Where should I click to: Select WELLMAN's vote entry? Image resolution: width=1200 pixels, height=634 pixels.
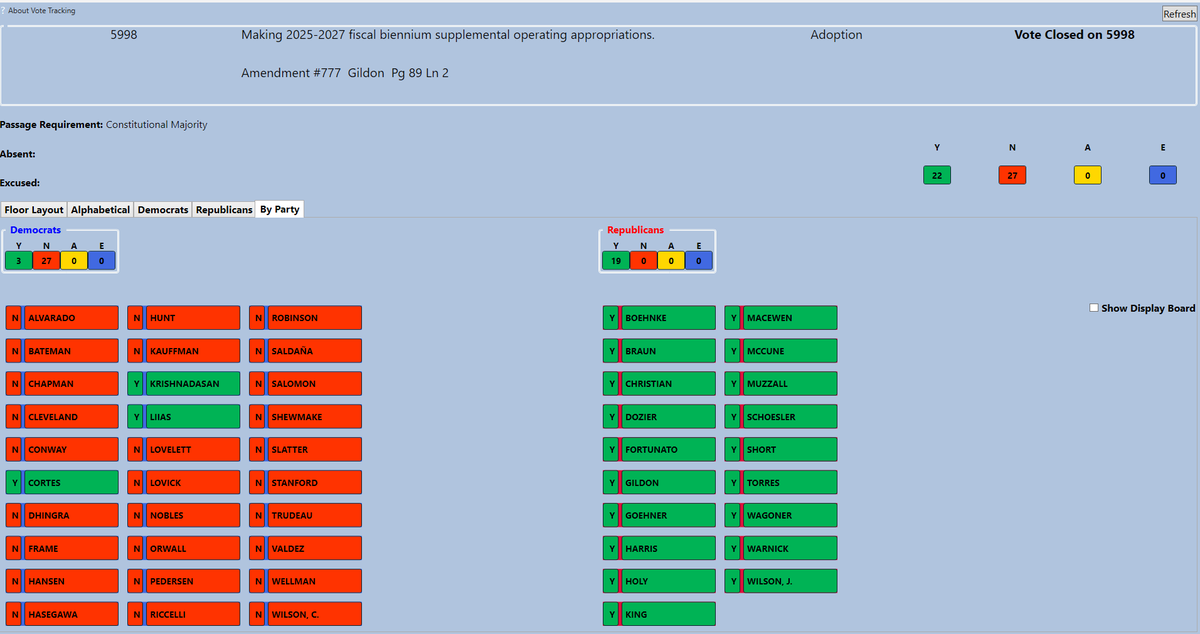306,581
